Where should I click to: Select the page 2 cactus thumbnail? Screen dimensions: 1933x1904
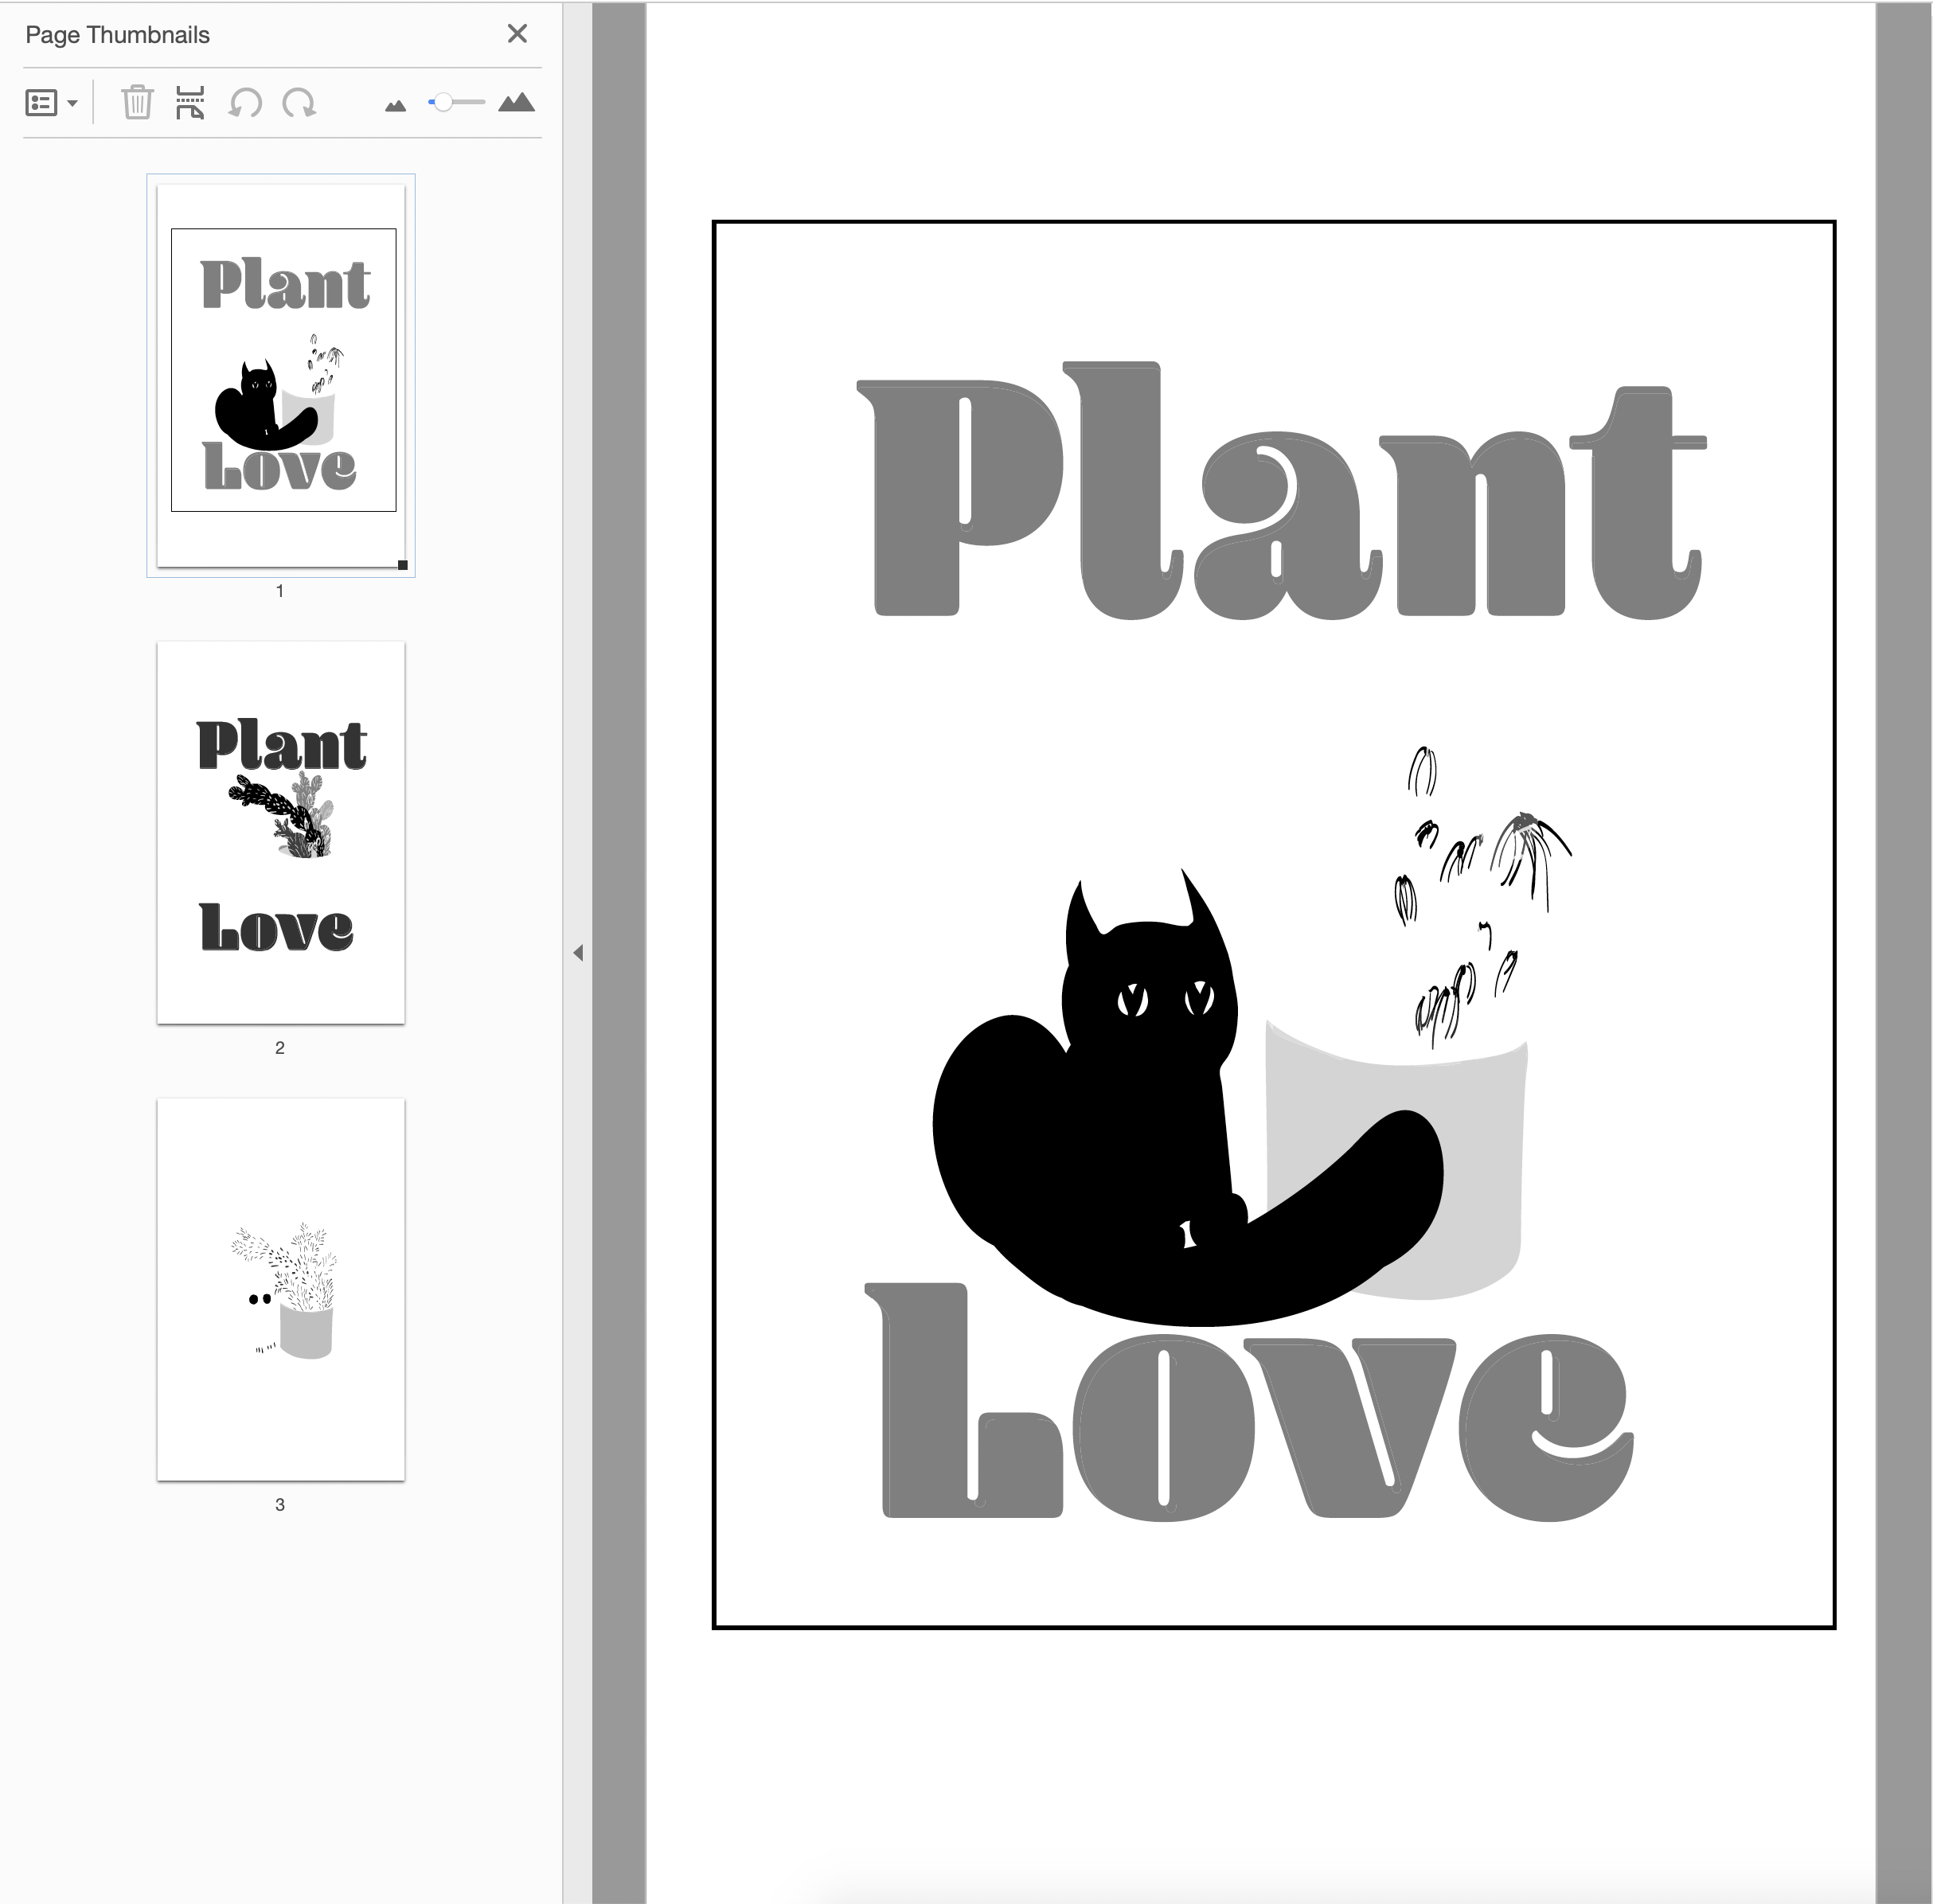[x=281, y=832]
